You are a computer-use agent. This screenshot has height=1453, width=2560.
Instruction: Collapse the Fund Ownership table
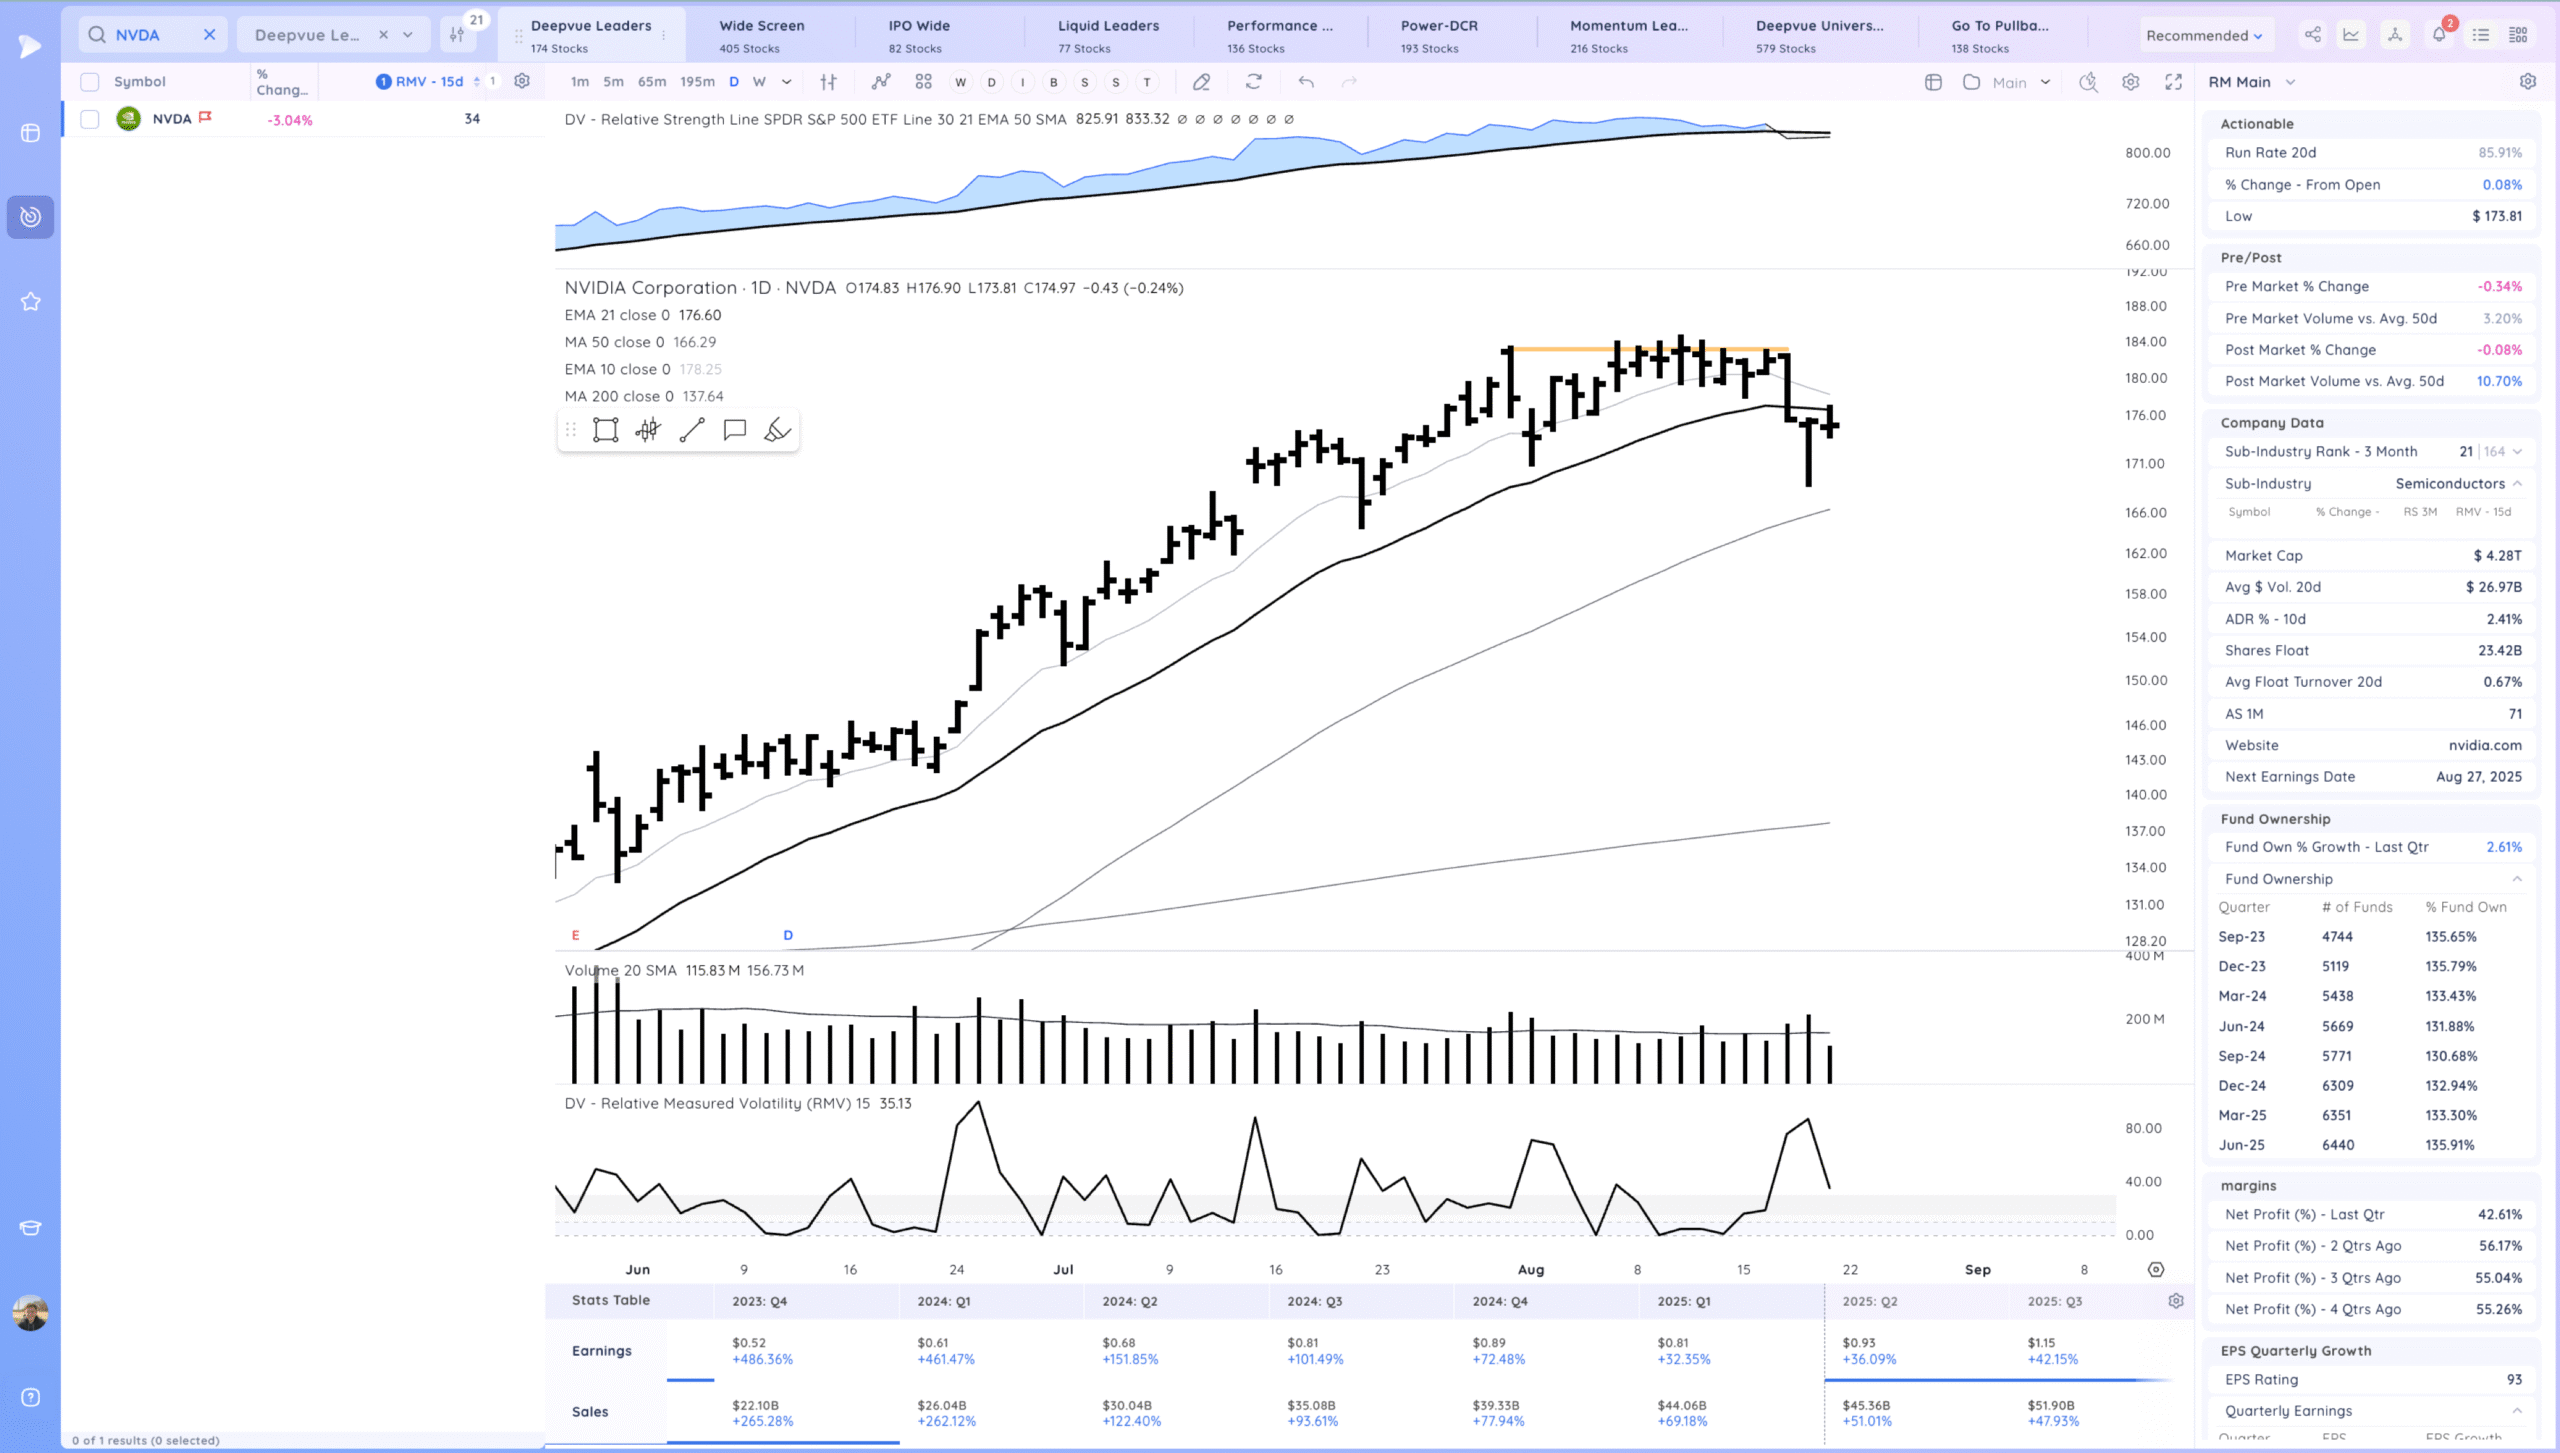pyautogui.click(x=2517, y=879)
